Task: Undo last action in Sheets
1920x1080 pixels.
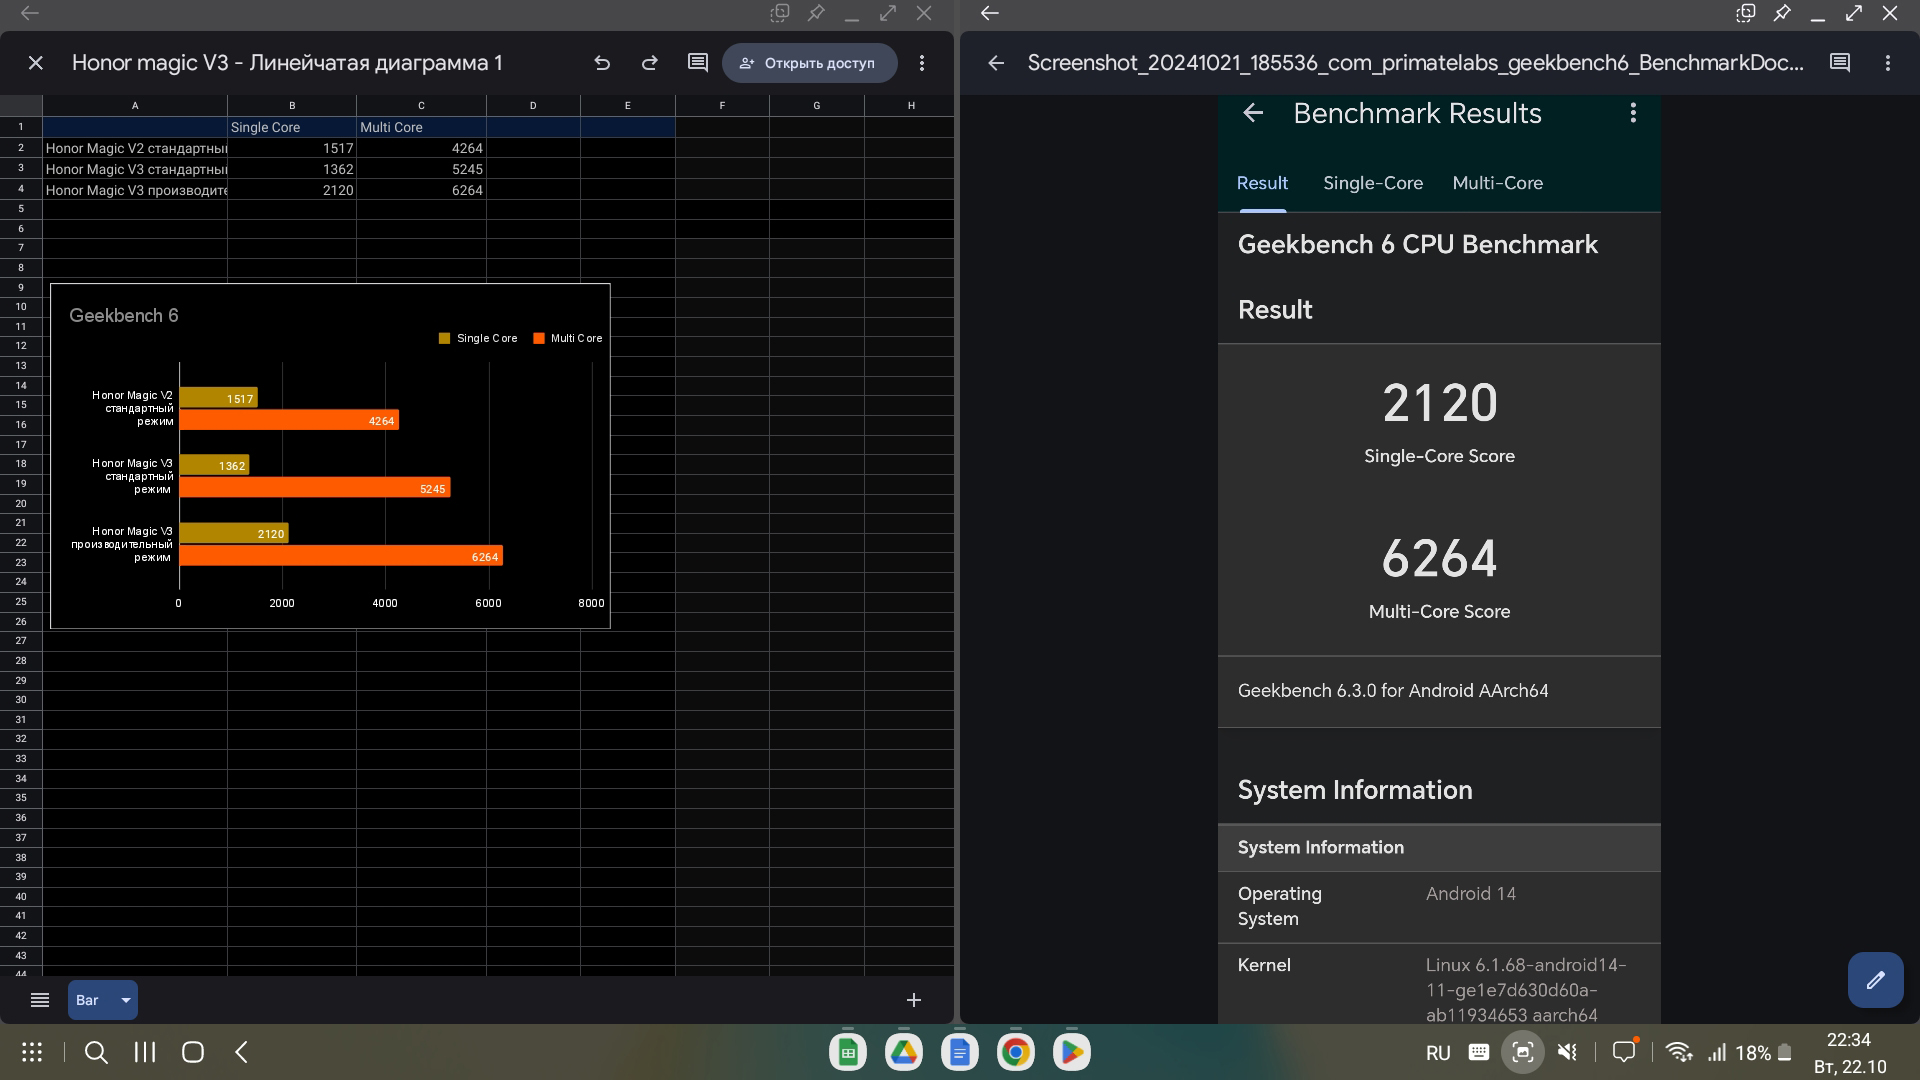Action: [602, 63]
